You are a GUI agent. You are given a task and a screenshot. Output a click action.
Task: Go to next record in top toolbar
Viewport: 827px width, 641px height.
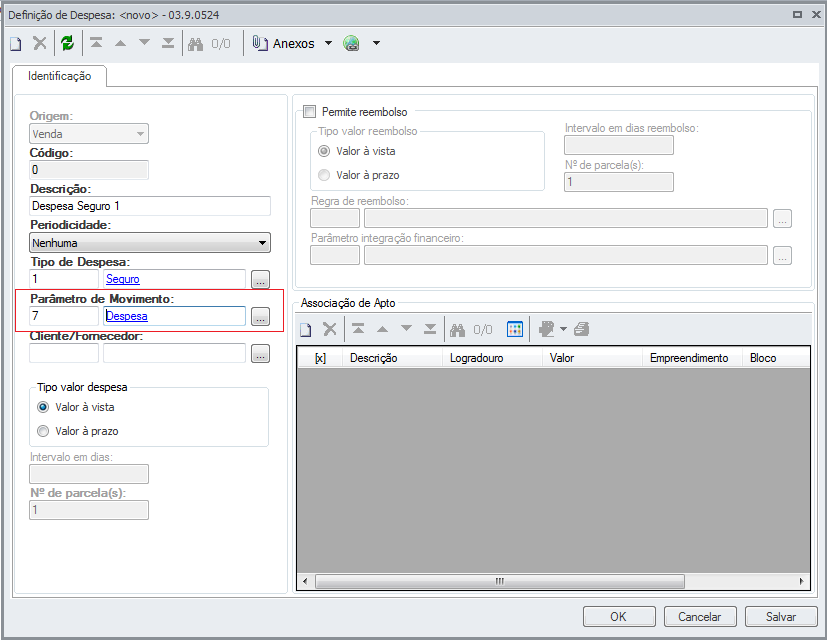click(144, 43)
